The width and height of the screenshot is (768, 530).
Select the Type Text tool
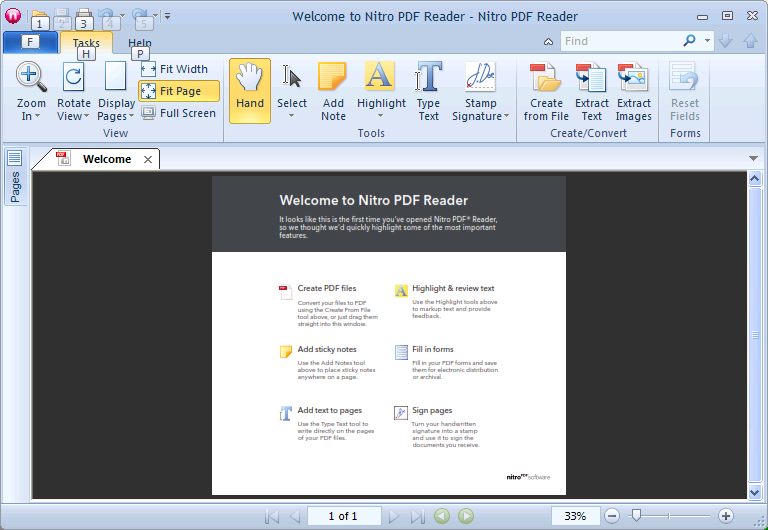(429, 91)
